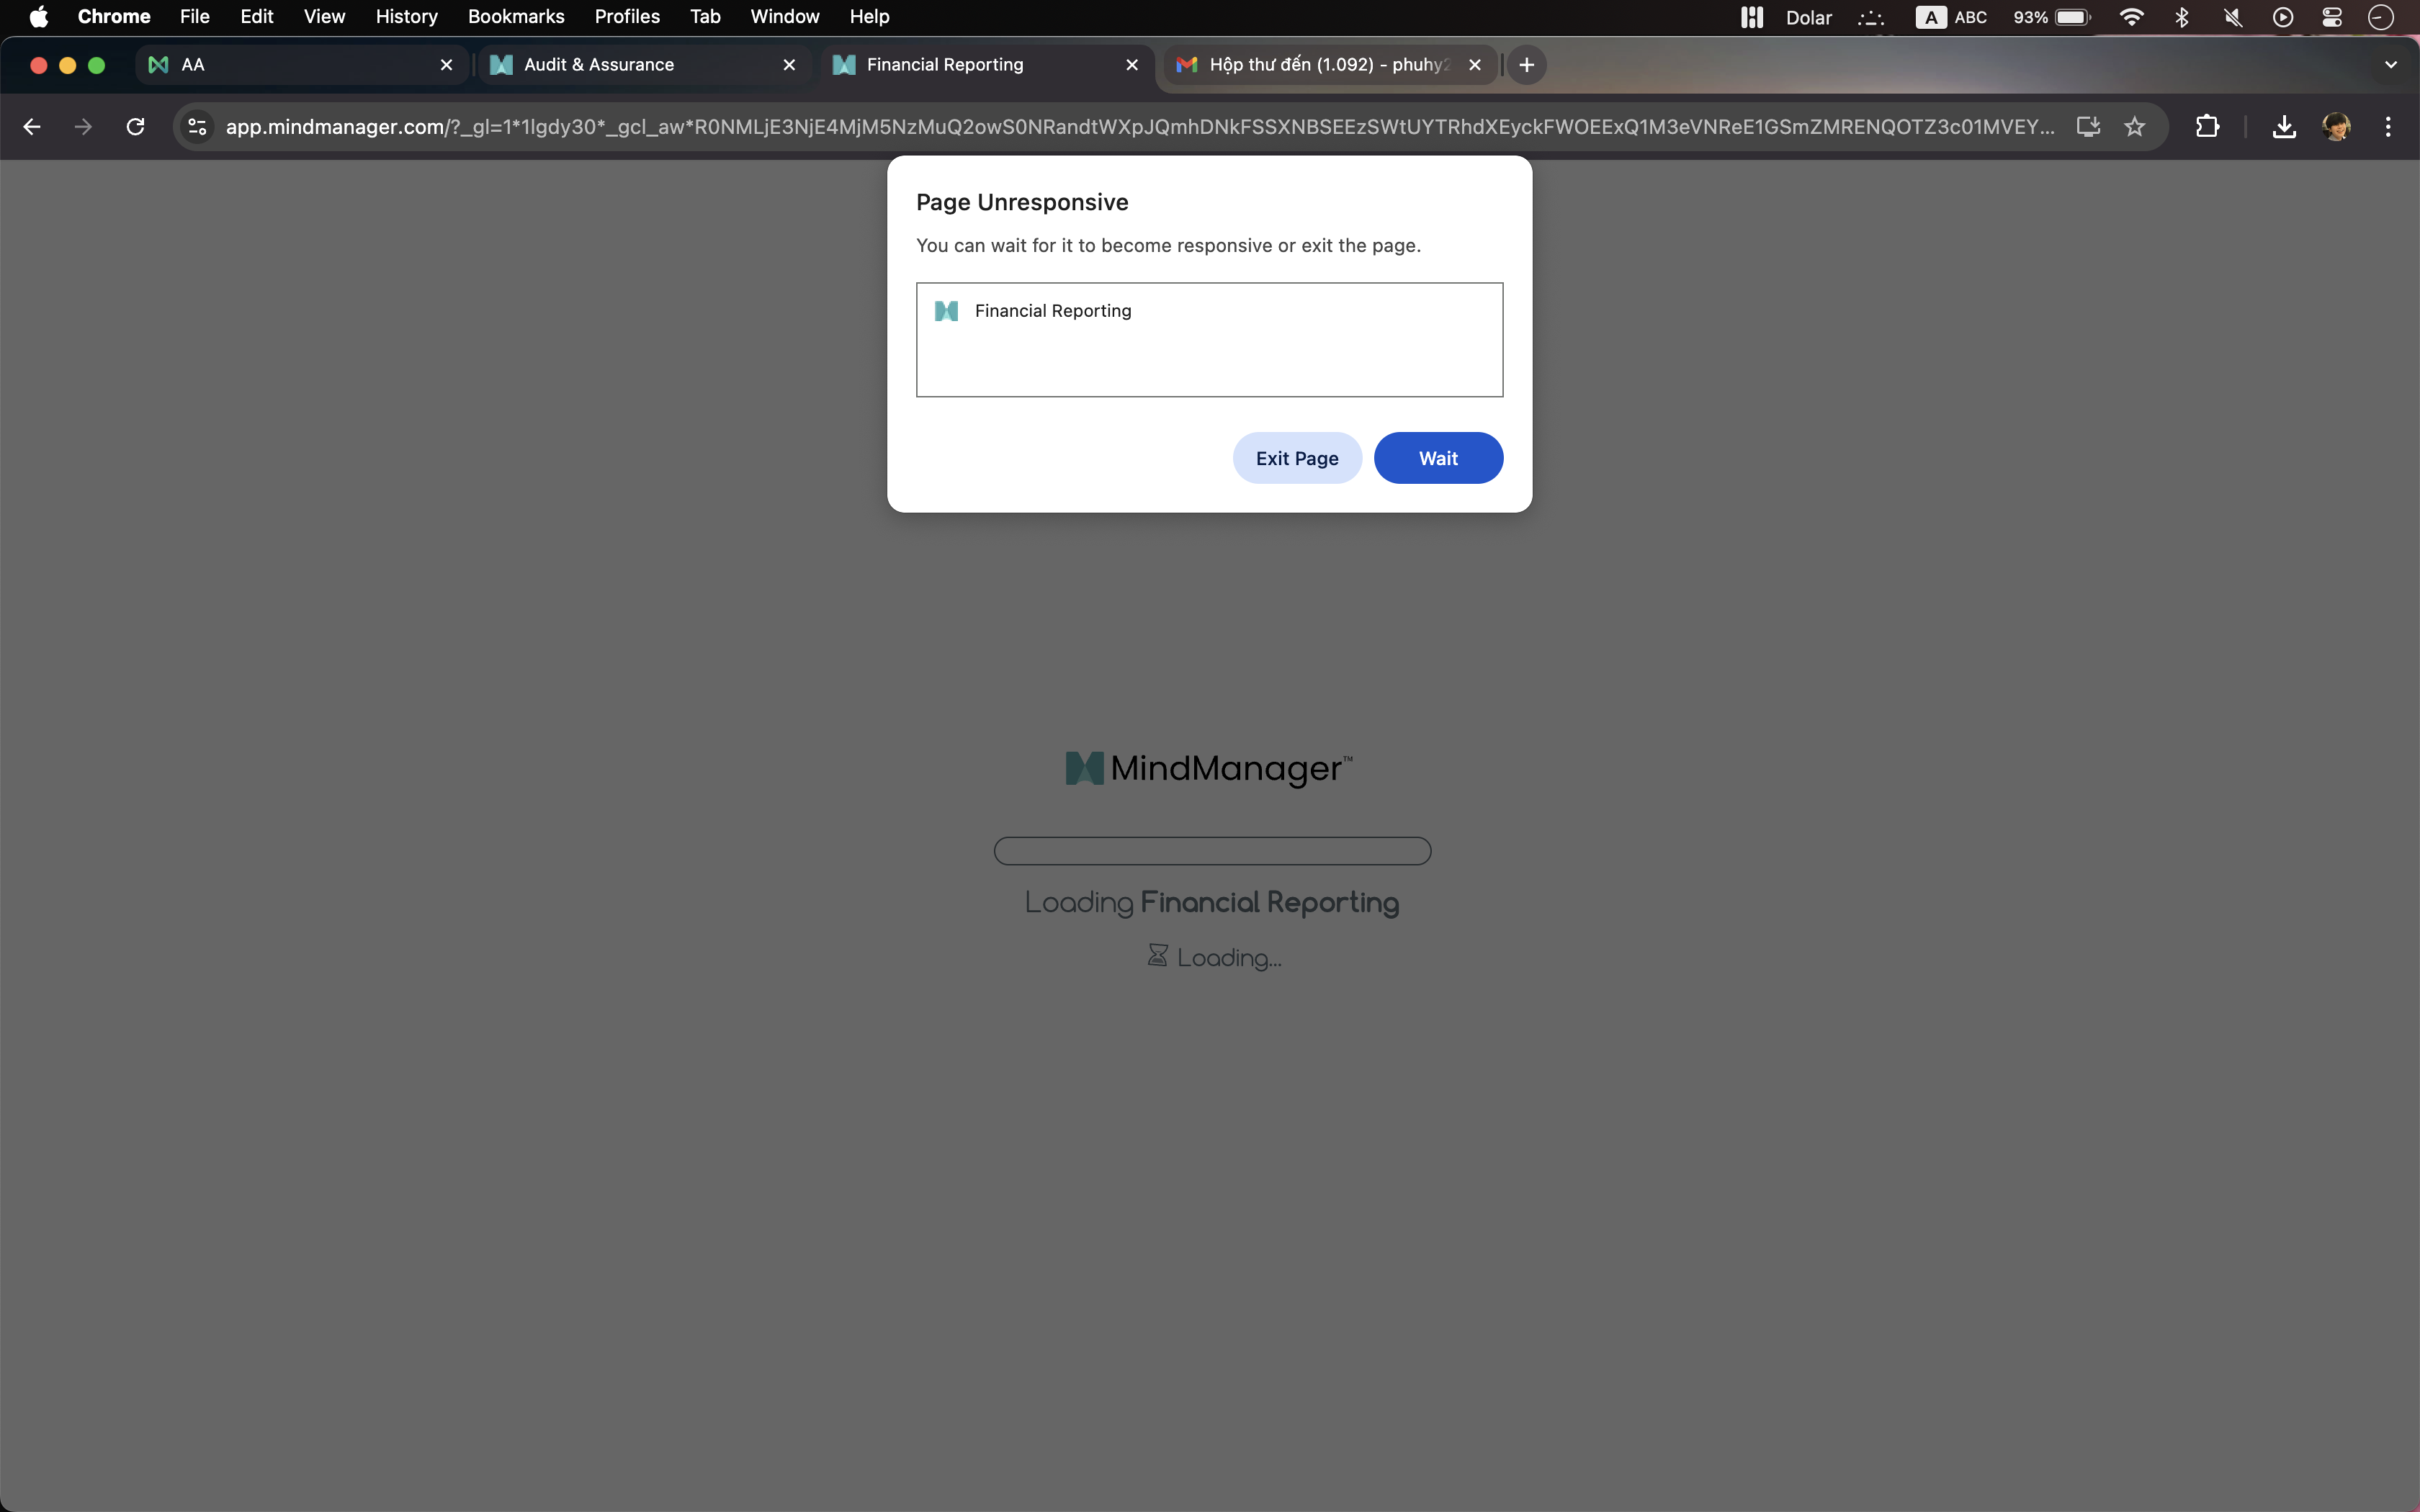Focus the address bar URL
The height and width of the screenshot is (1512, 2420).
(1140, 127)
